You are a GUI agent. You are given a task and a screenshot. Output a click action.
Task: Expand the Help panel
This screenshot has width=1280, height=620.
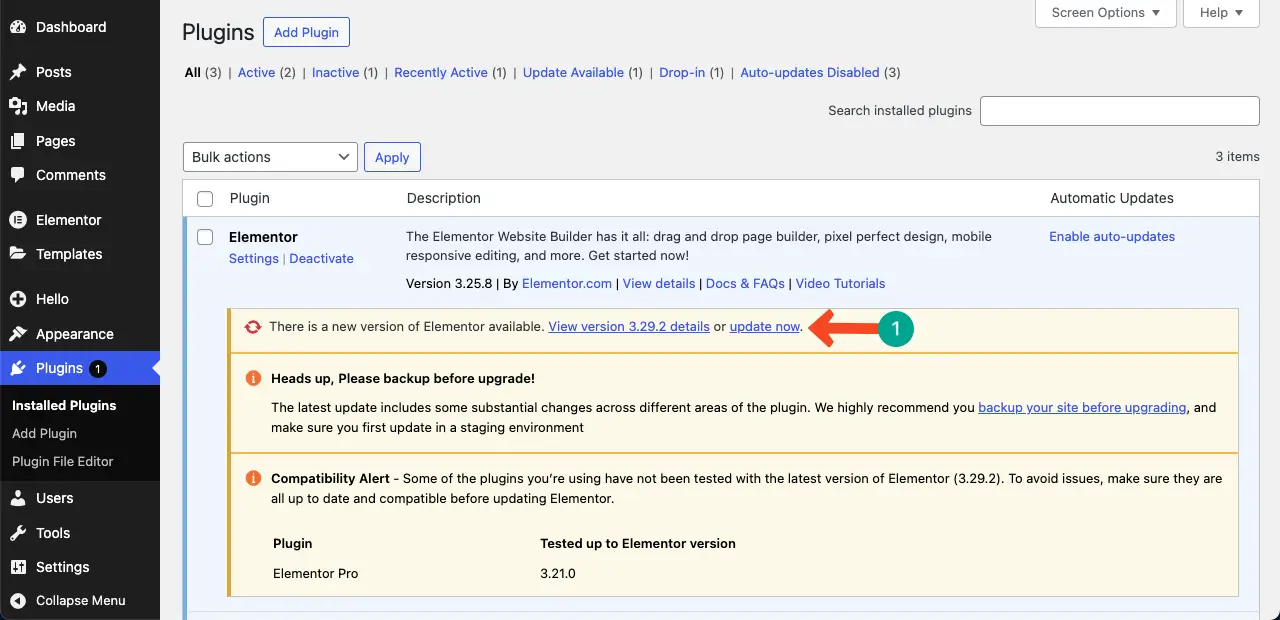tap(1221, 13)
